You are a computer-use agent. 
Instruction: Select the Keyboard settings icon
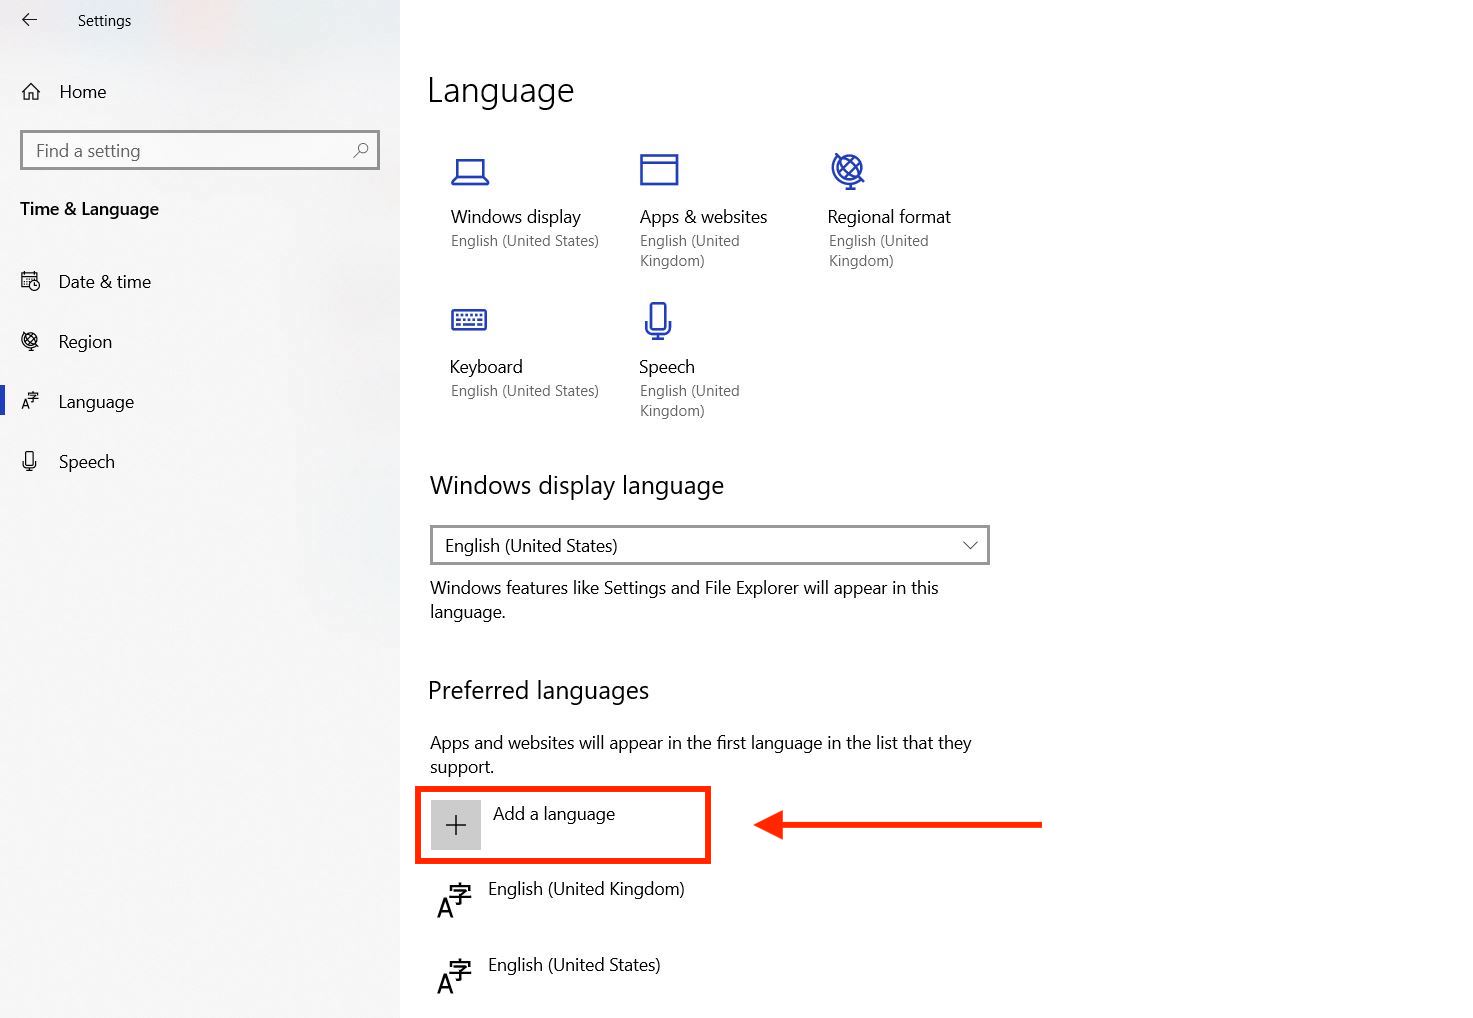[469, 319]
